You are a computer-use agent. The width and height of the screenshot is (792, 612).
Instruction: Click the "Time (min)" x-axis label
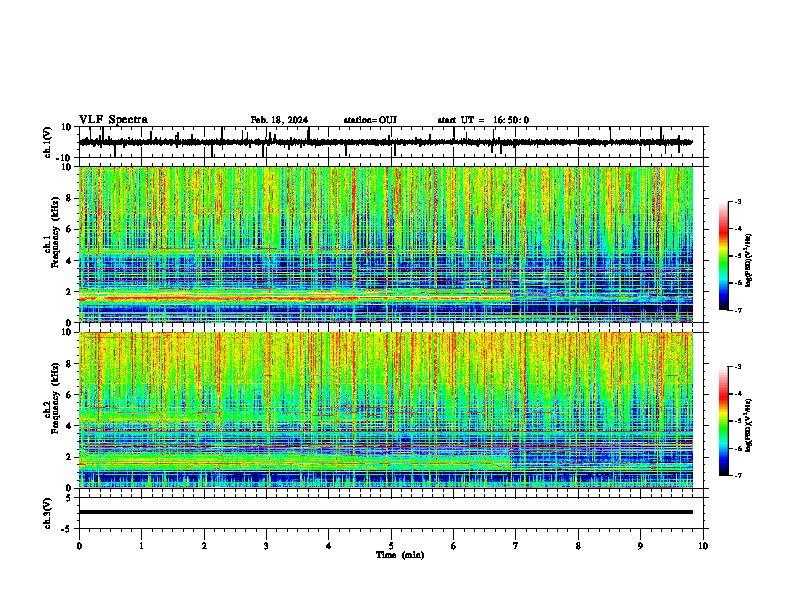(x=400, y=555)
